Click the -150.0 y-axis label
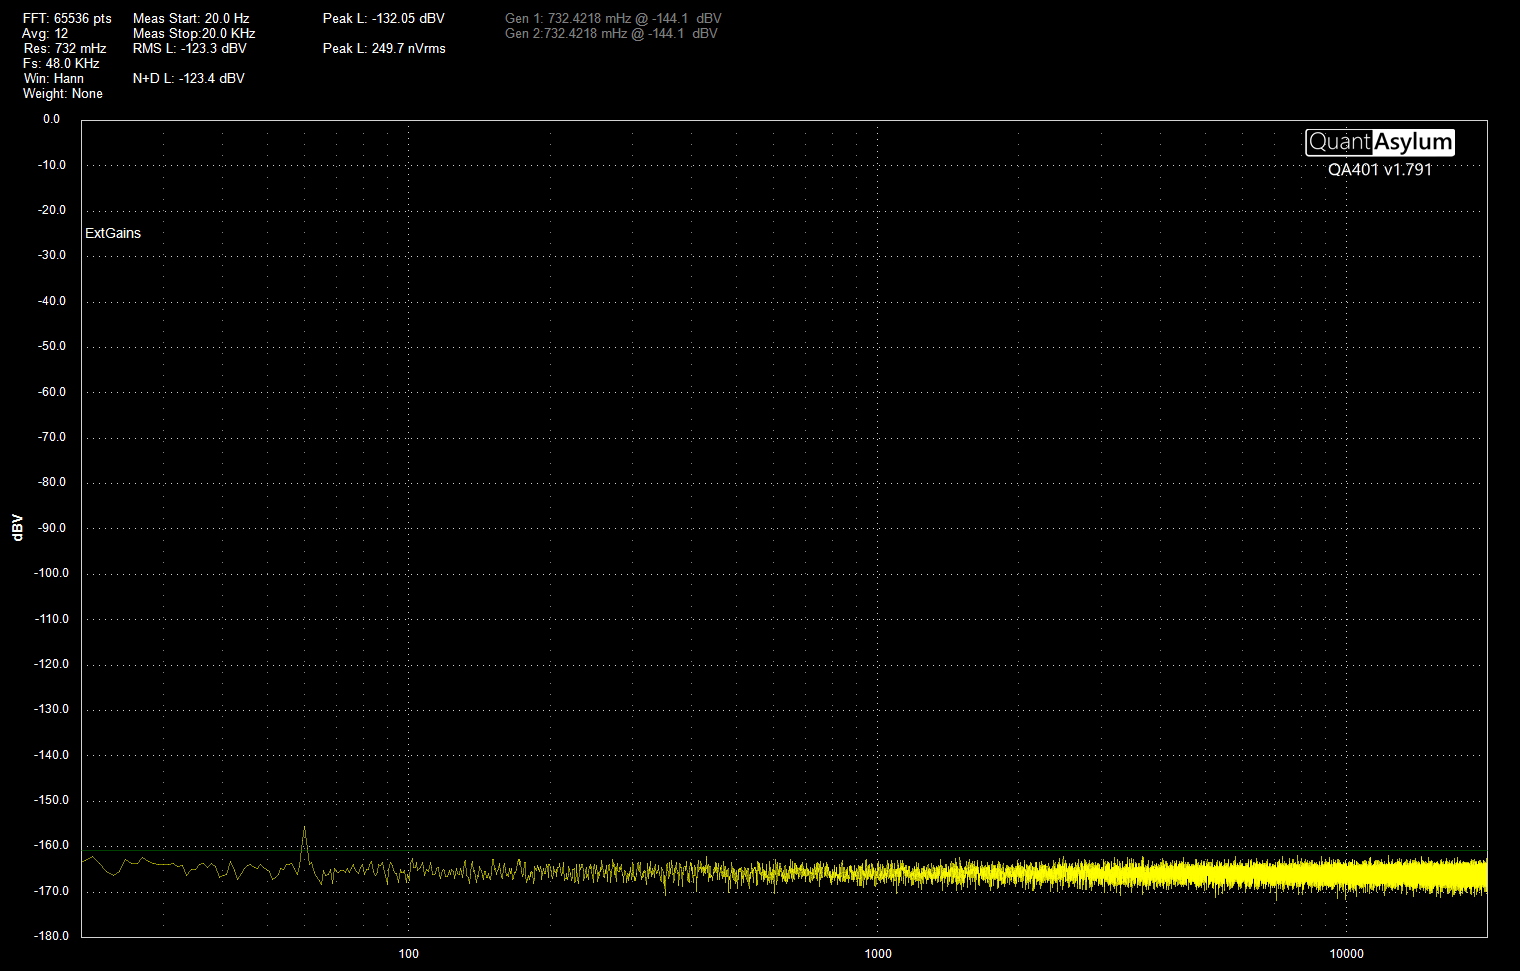Image resolution: width=1520 pixels, height=971 pixels. tap(51, 800)
